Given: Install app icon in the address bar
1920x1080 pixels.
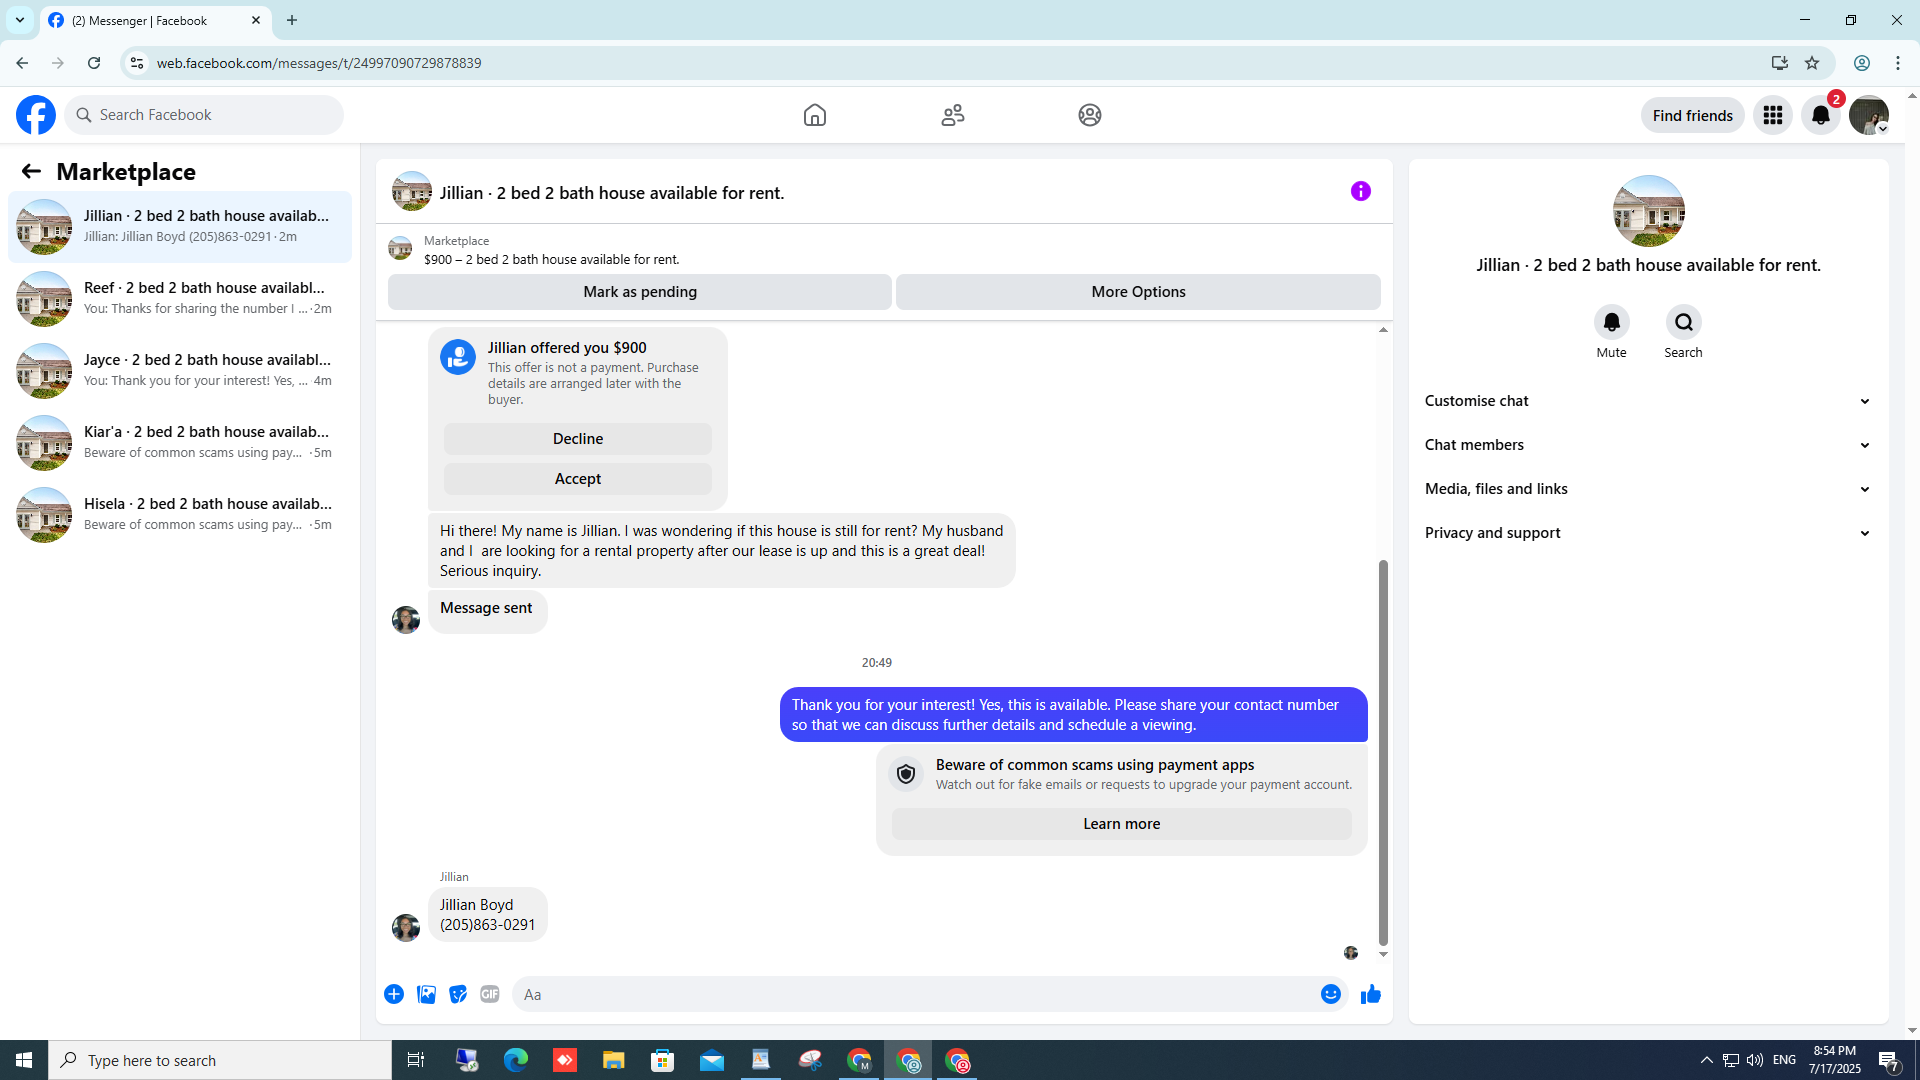Looking at the screenshot, I should (x=1780, y=63).
